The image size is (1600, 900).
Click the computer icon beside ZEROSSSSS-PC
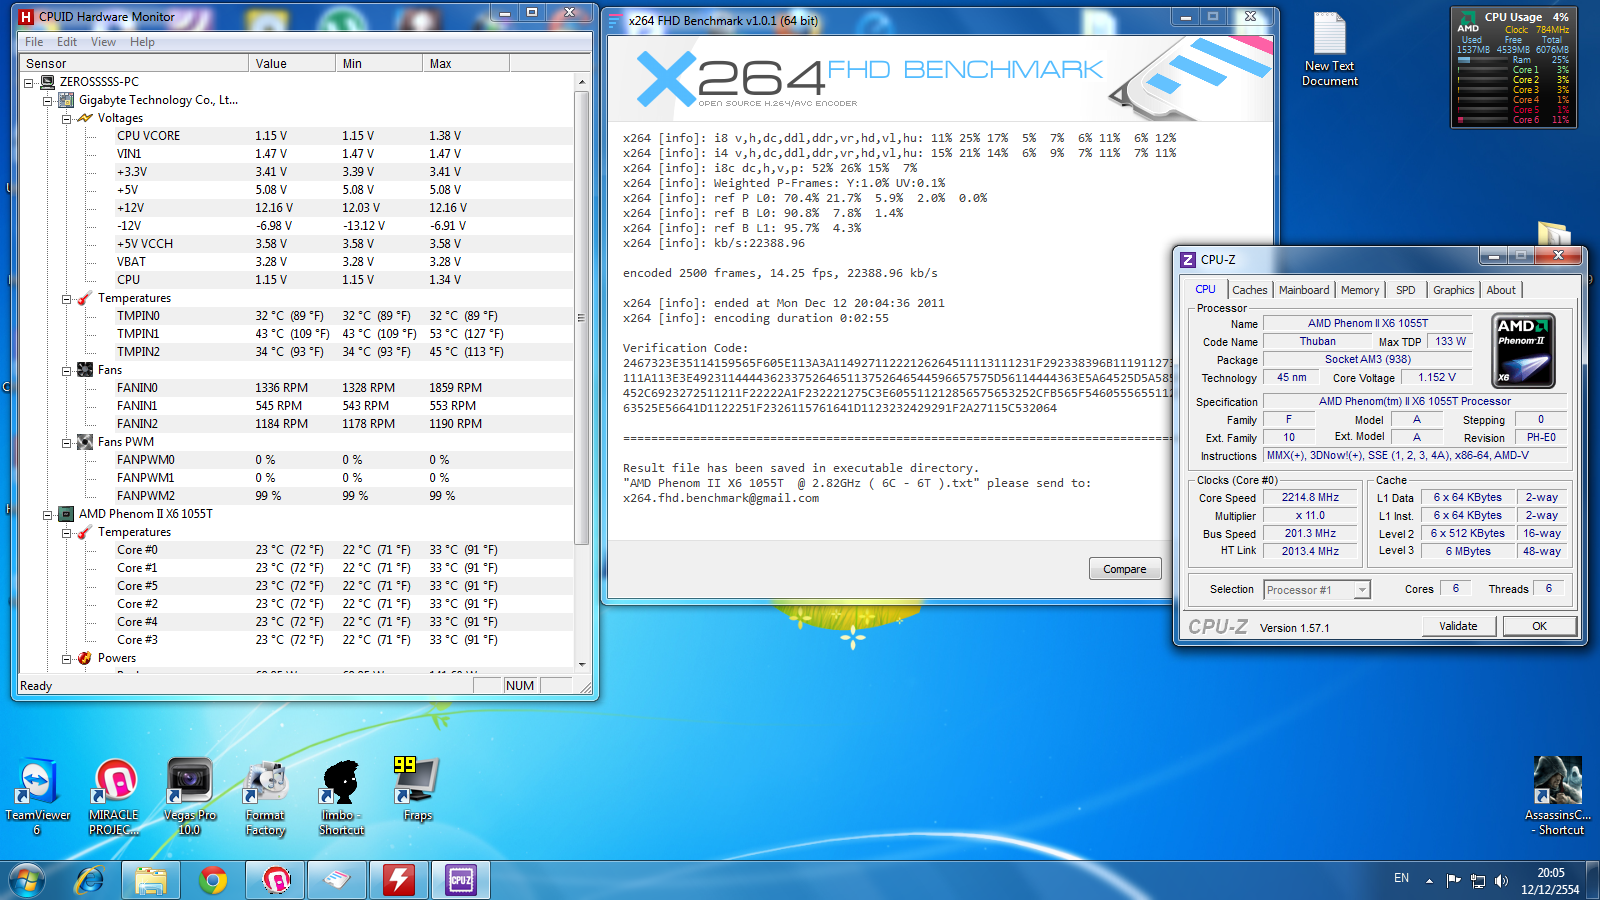(47, 82)
